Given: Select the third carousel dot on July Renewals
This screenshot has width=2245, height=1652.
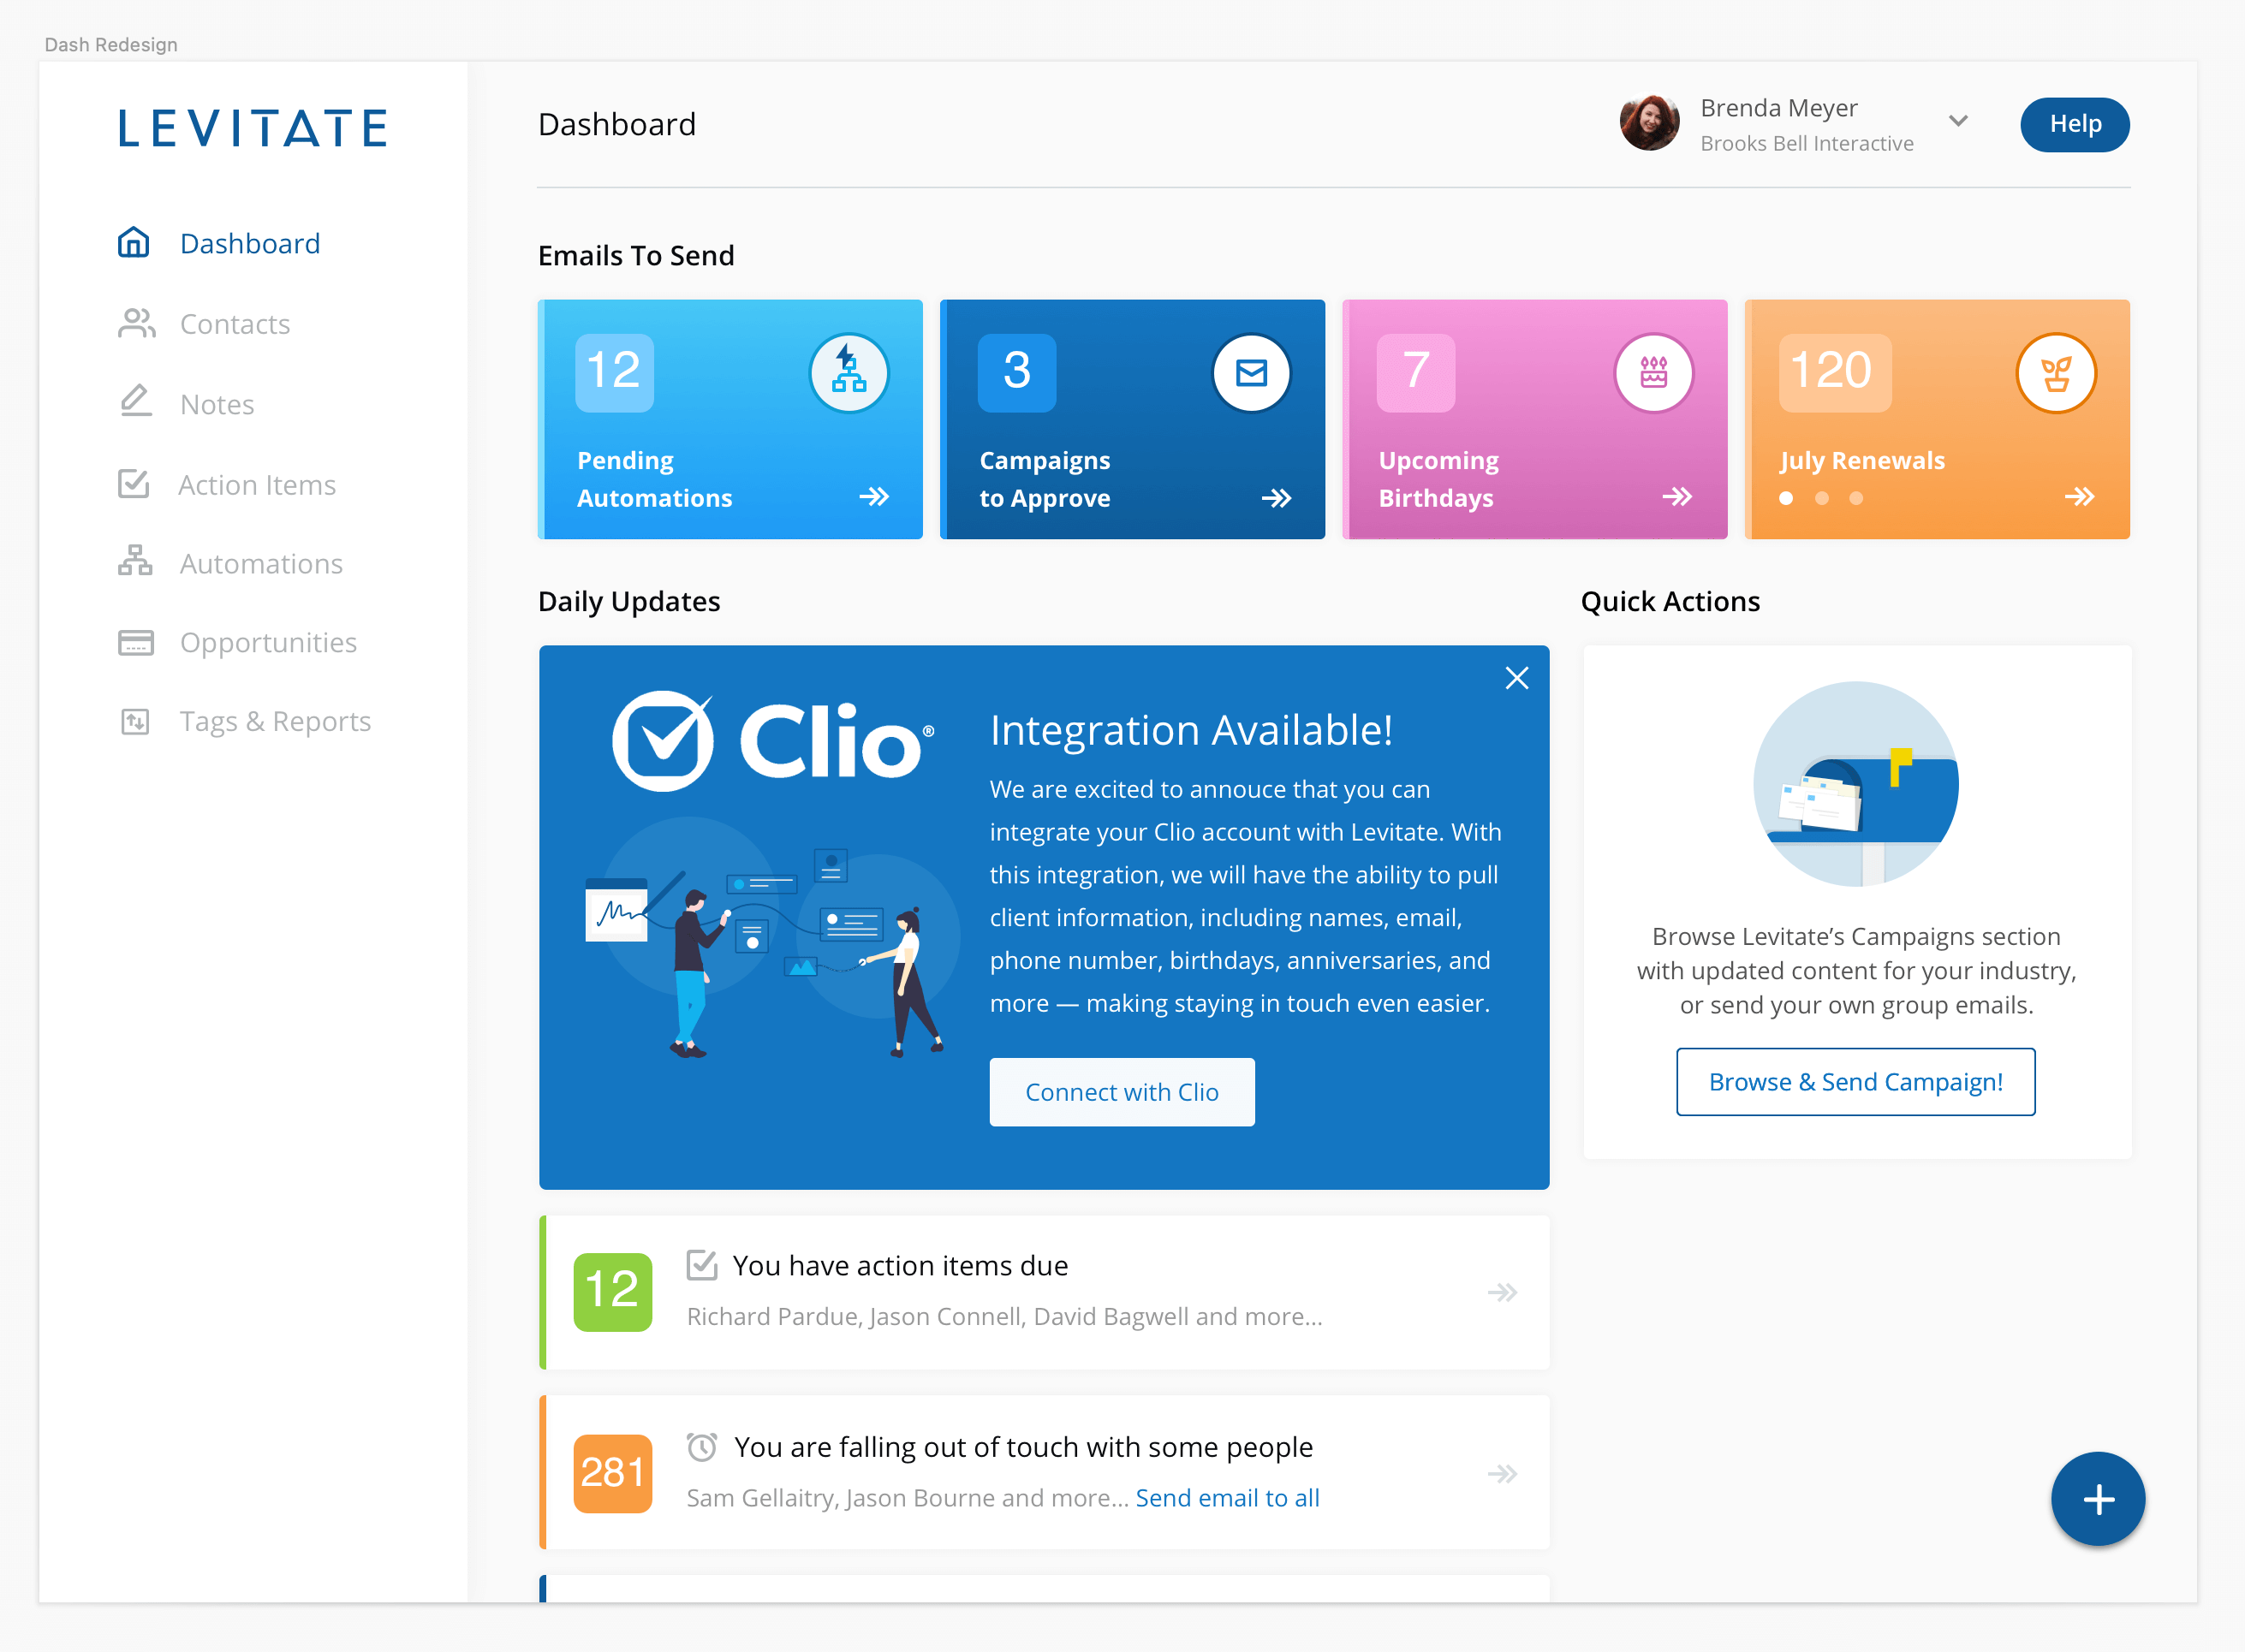Looking at the screenshot, I should pos(1856,498).
